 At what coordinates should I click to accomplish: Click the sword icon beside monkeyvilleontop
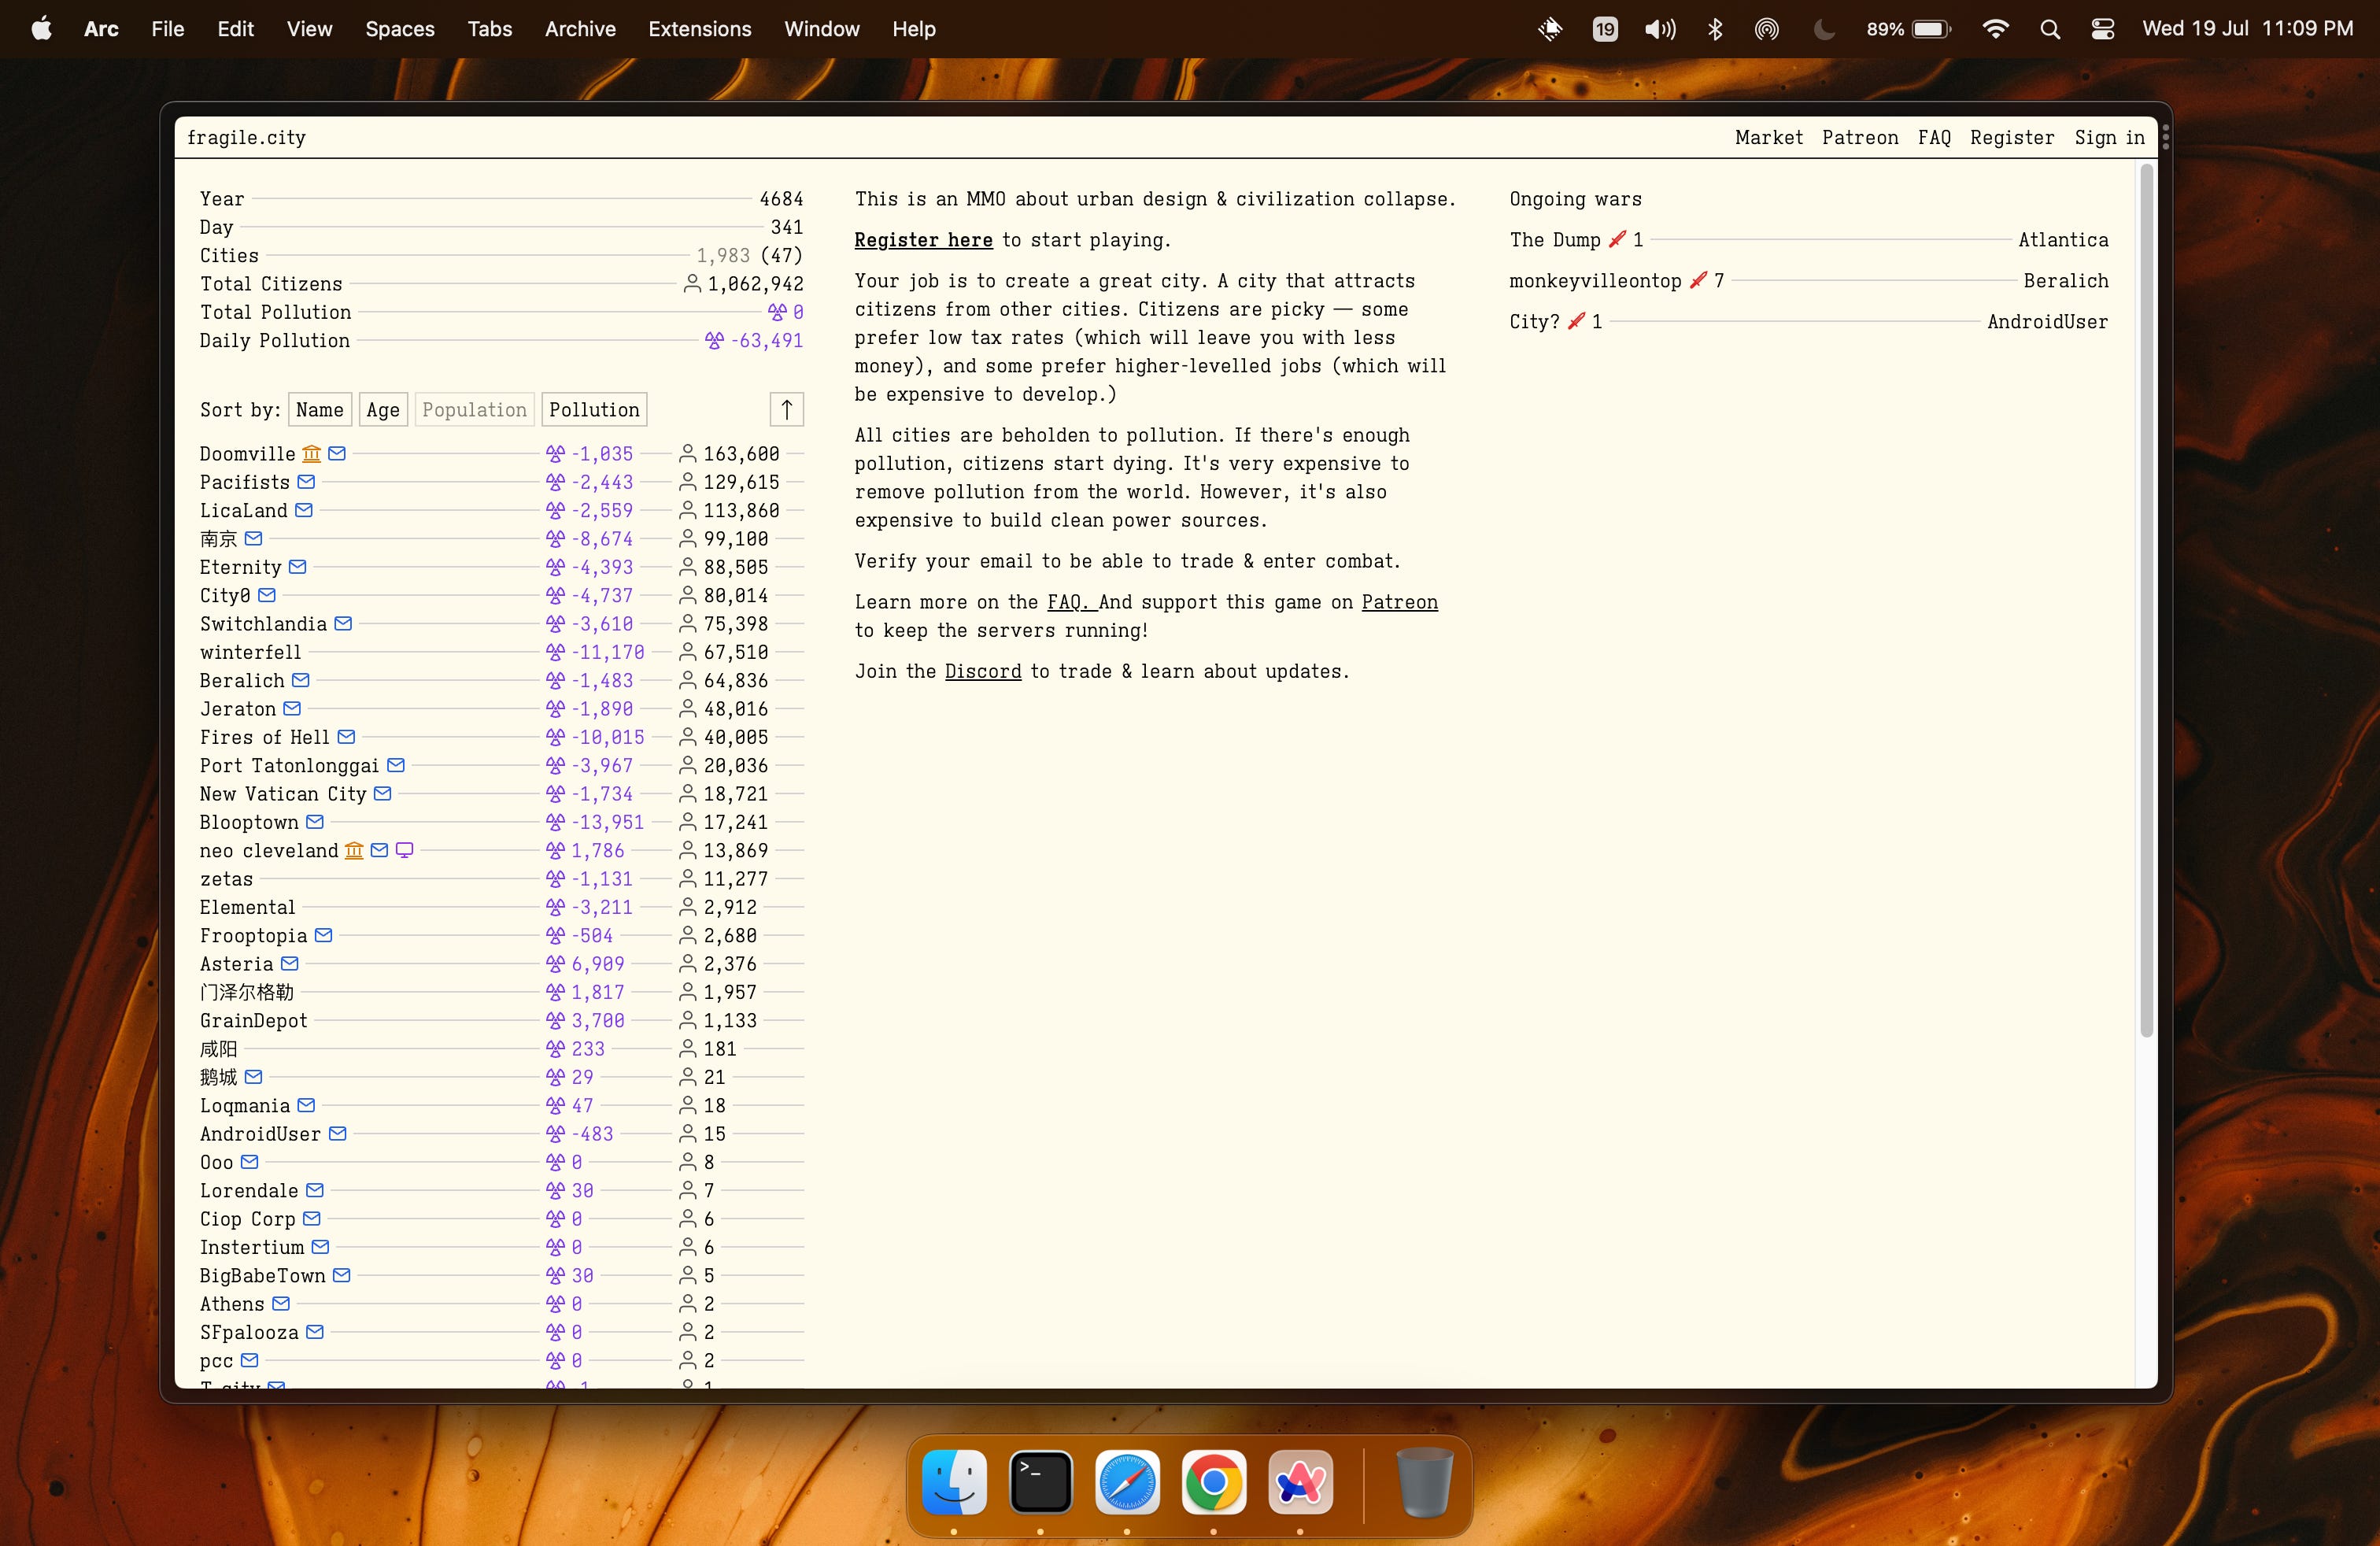1697,281
